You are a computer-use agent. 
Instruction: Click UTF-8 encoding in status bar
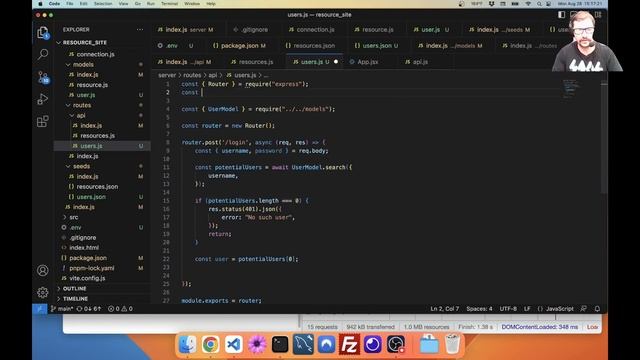tap(508, 309)
